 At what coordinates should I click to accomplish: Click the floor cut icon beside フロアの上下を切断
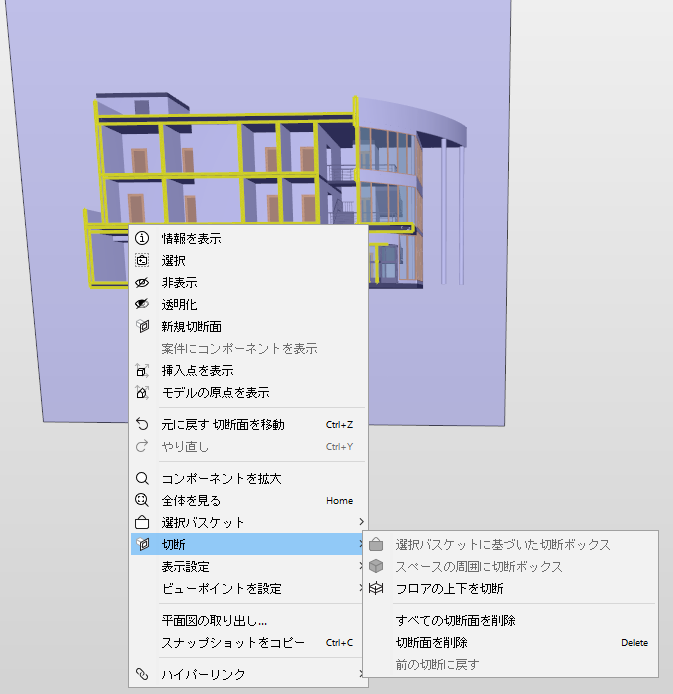[376, 588]
